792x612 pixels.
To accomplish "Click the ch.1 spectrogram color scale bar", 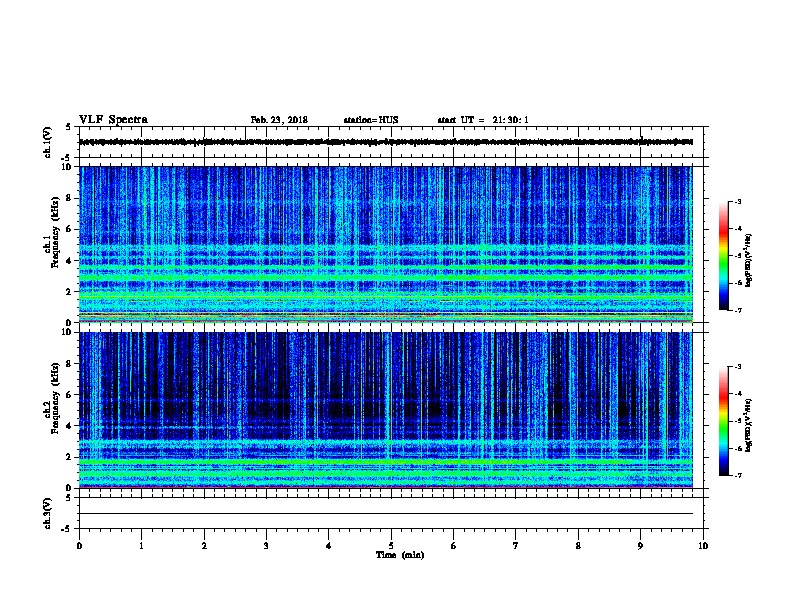I will [x=723, y=256].
